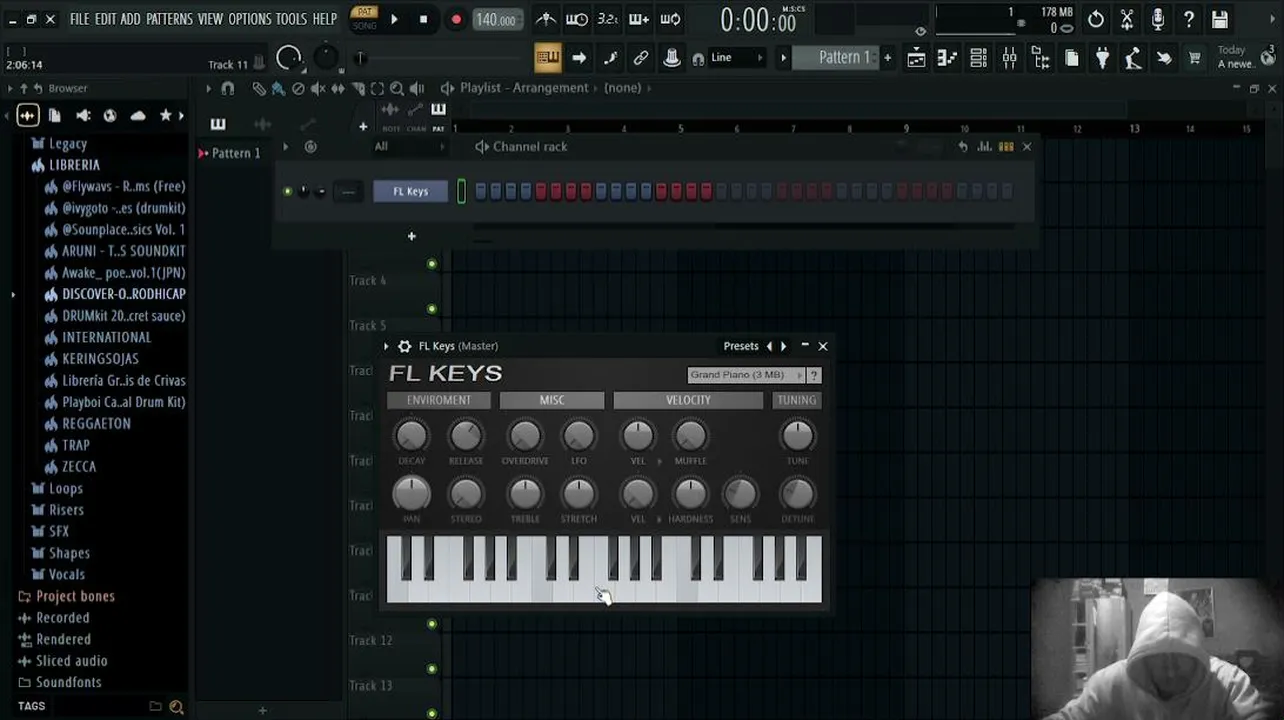This screenshot has height=720, width=1284.
Task: Open the EDIT menu
Action: click(x=105, y=19)
